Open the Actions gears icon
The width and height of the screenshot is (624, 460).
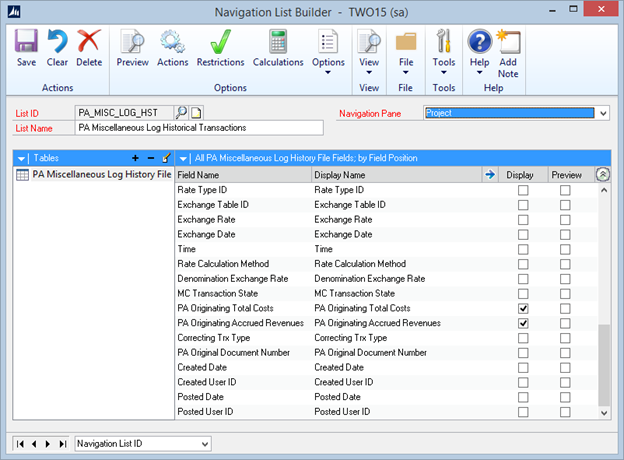172,41
